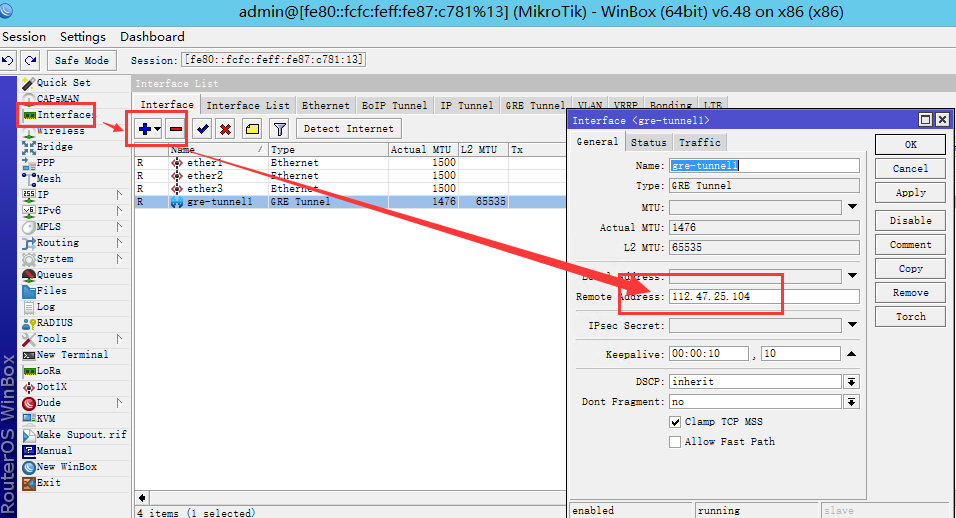Toggle Clamp TCP MSS checkbox
Image resolution: width=956 pixels, height=518 pixels.
675,422
